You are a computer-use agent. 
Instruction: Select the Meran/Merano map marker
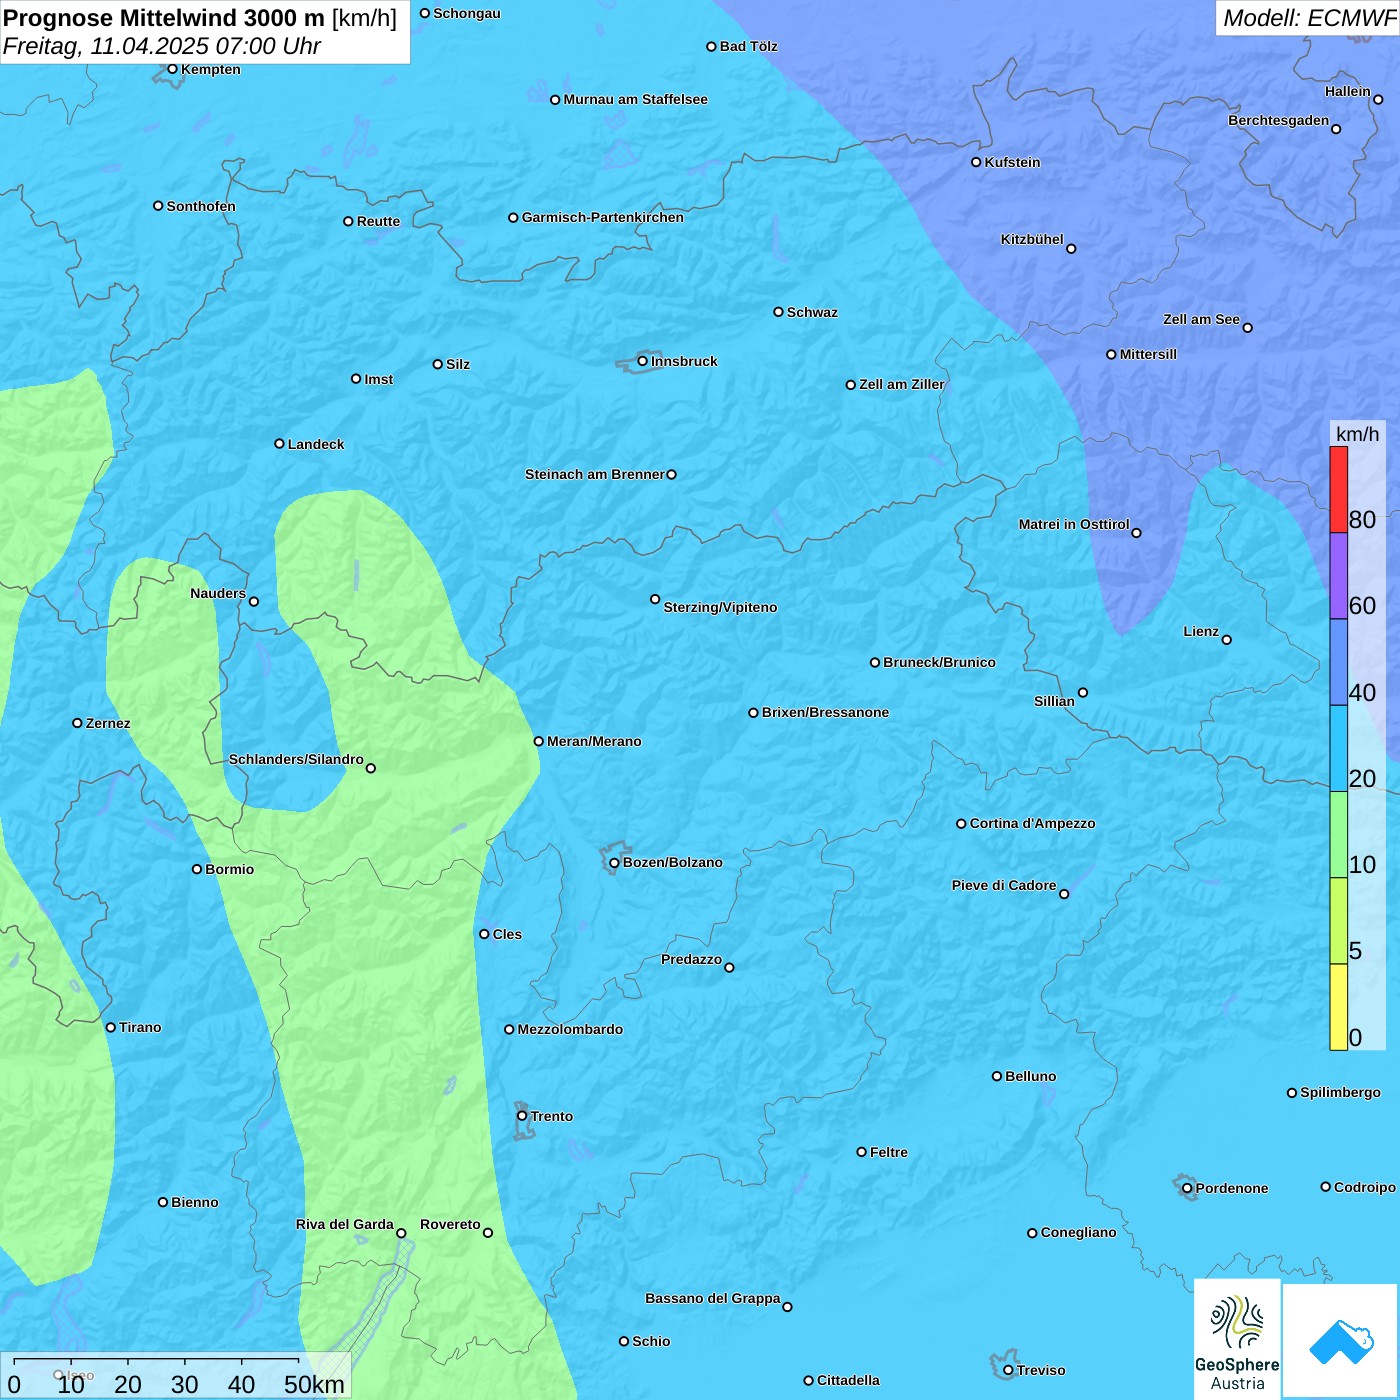539,741
